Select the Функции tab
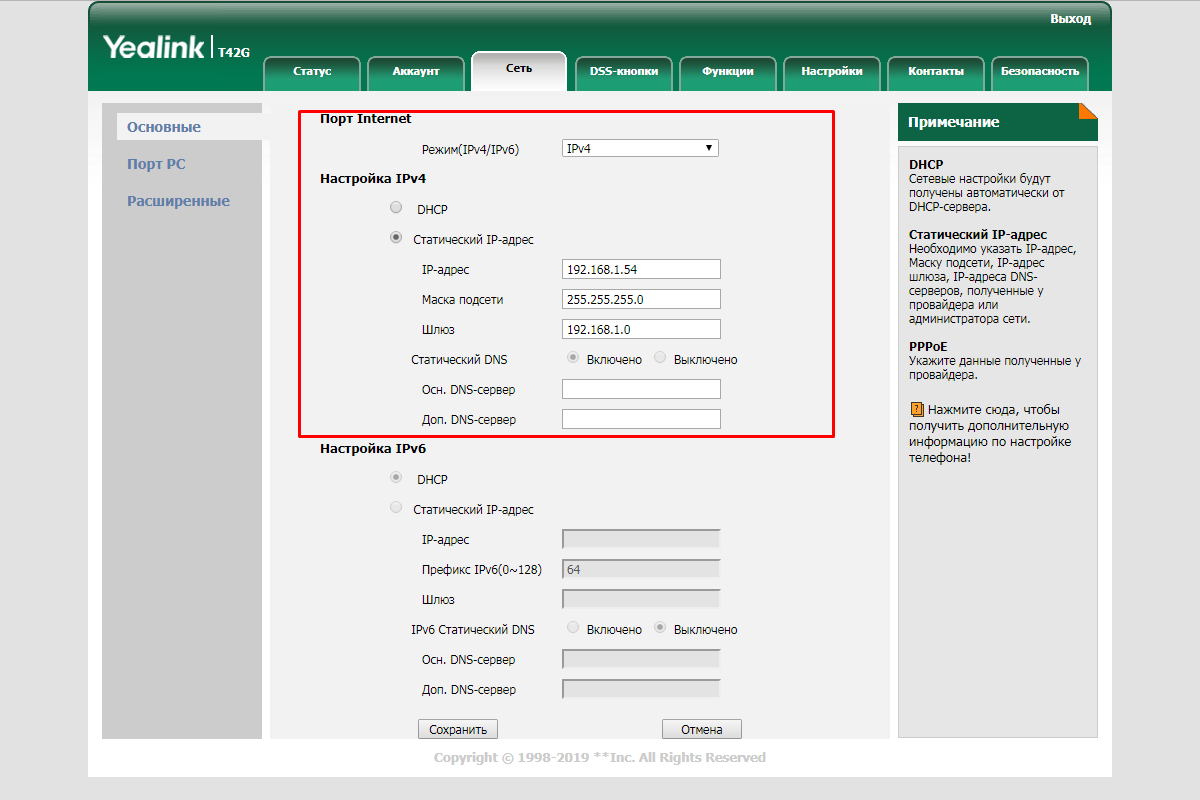The image size is (1200, 800). pos(728,72)
